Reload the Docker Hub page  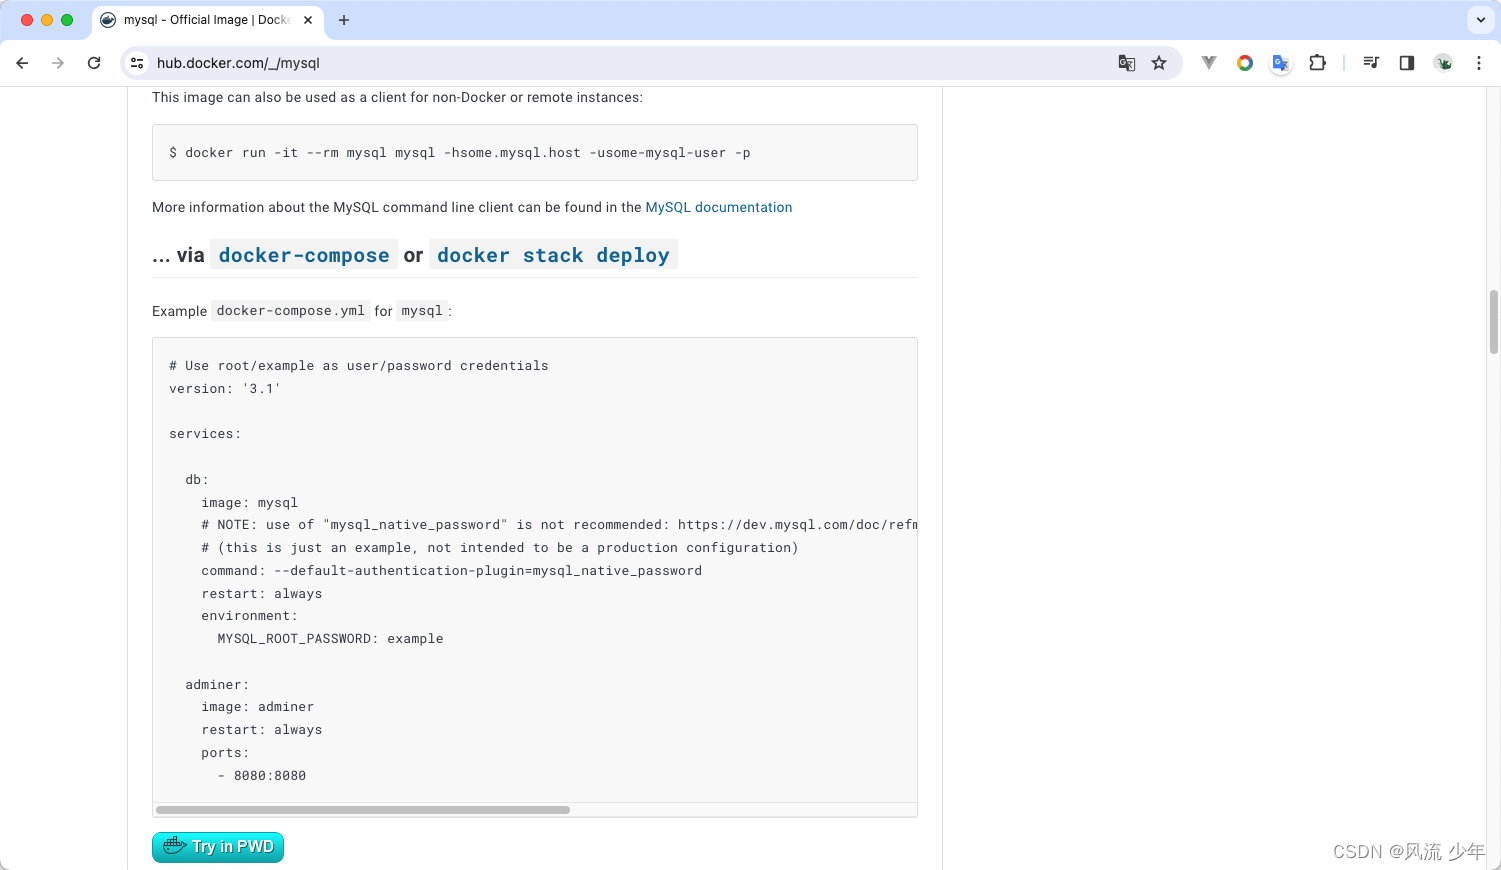click(94, 63)
